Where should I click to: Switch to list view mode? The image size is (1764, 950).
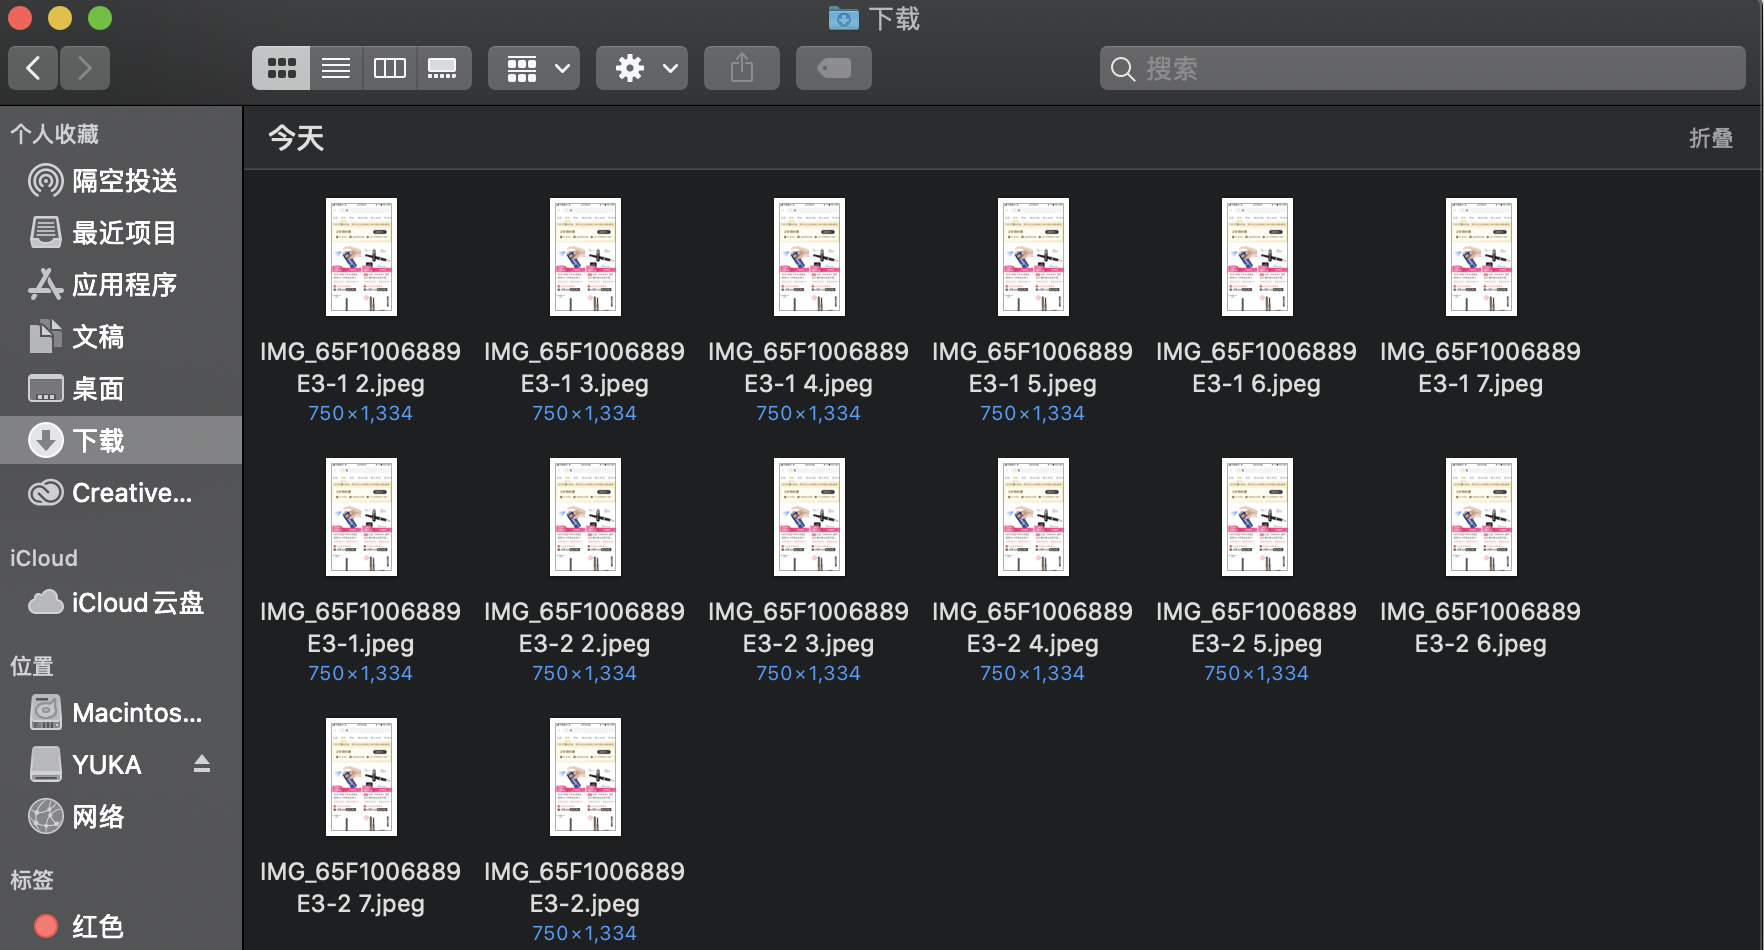(336, 68)
